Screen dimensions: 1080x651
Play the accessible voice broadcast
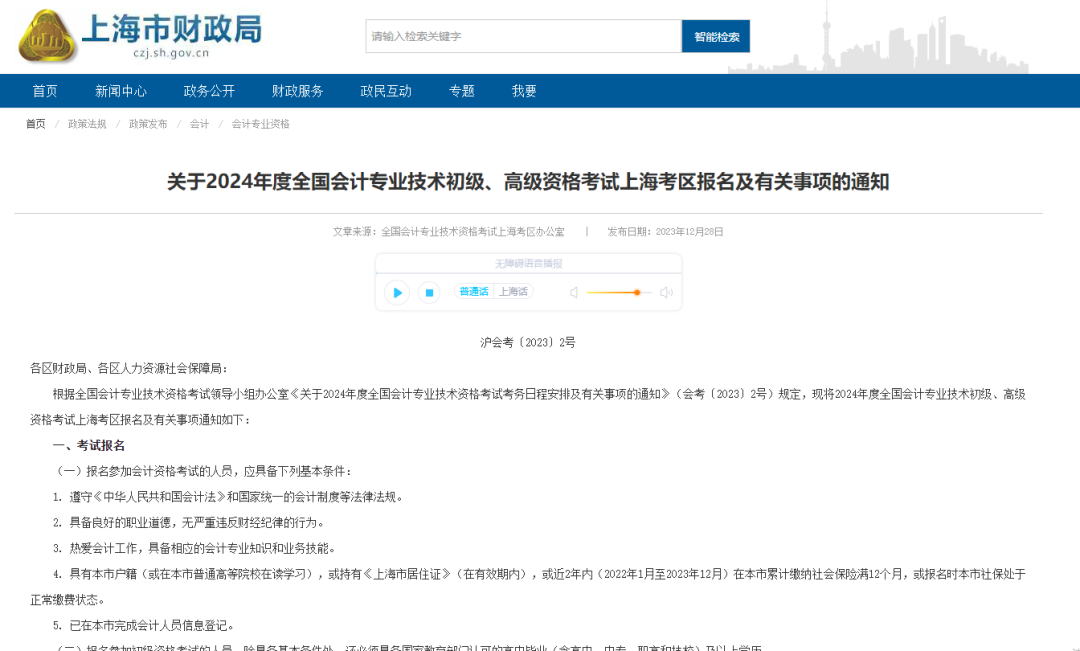point(397,293)
